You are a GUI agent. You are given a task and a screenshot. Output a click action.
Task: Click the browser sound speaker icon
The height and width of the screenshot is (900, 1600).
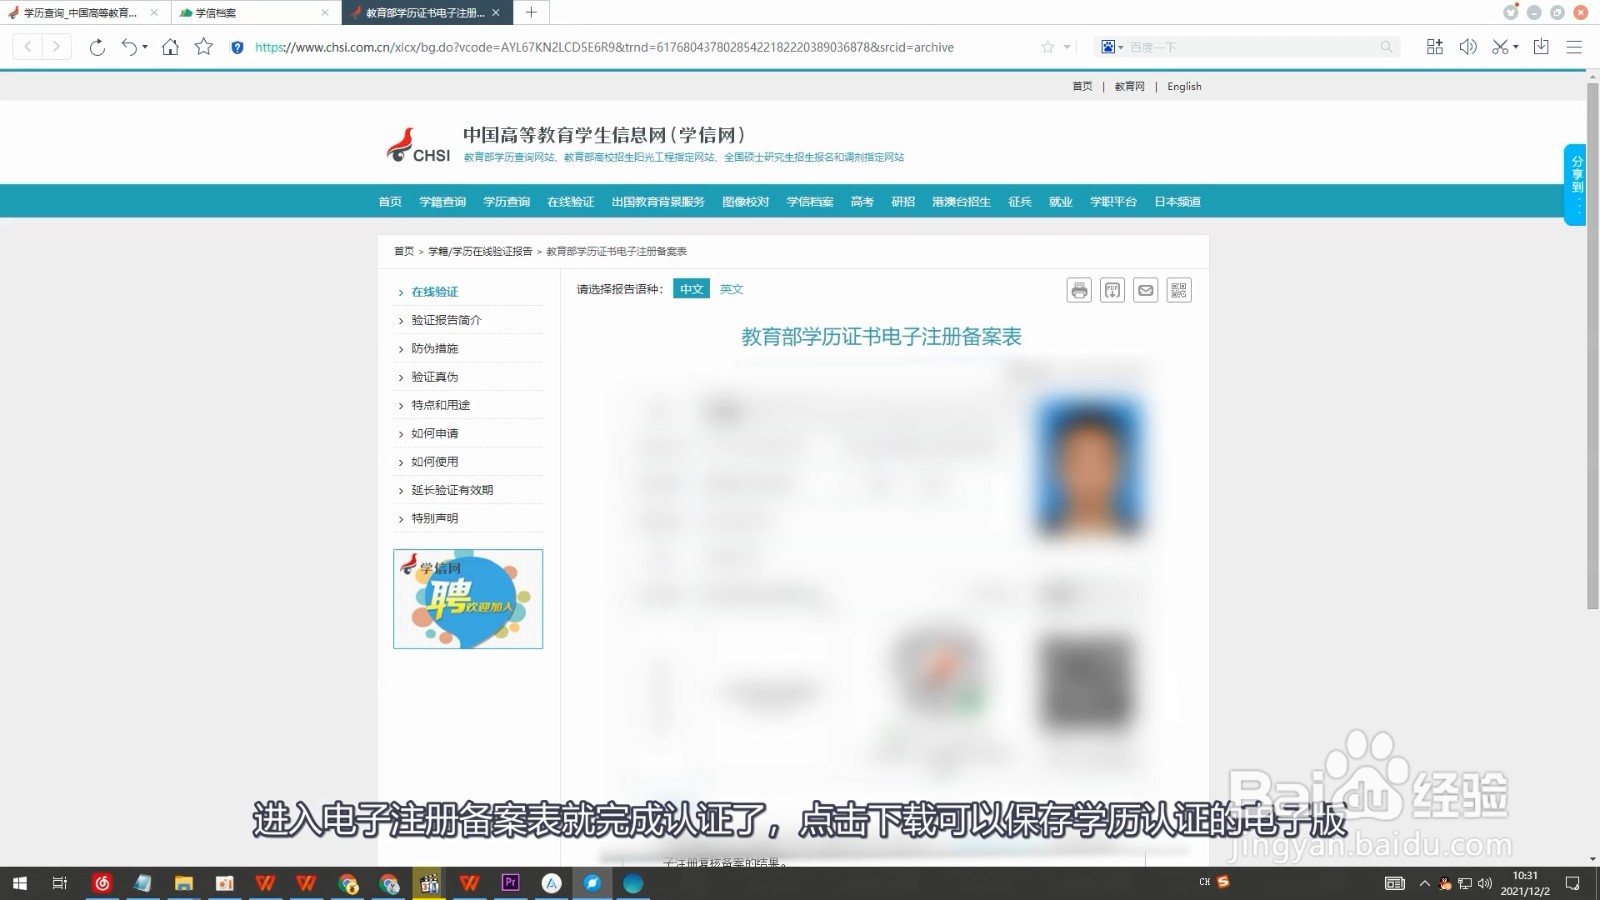pos(1468,47)
